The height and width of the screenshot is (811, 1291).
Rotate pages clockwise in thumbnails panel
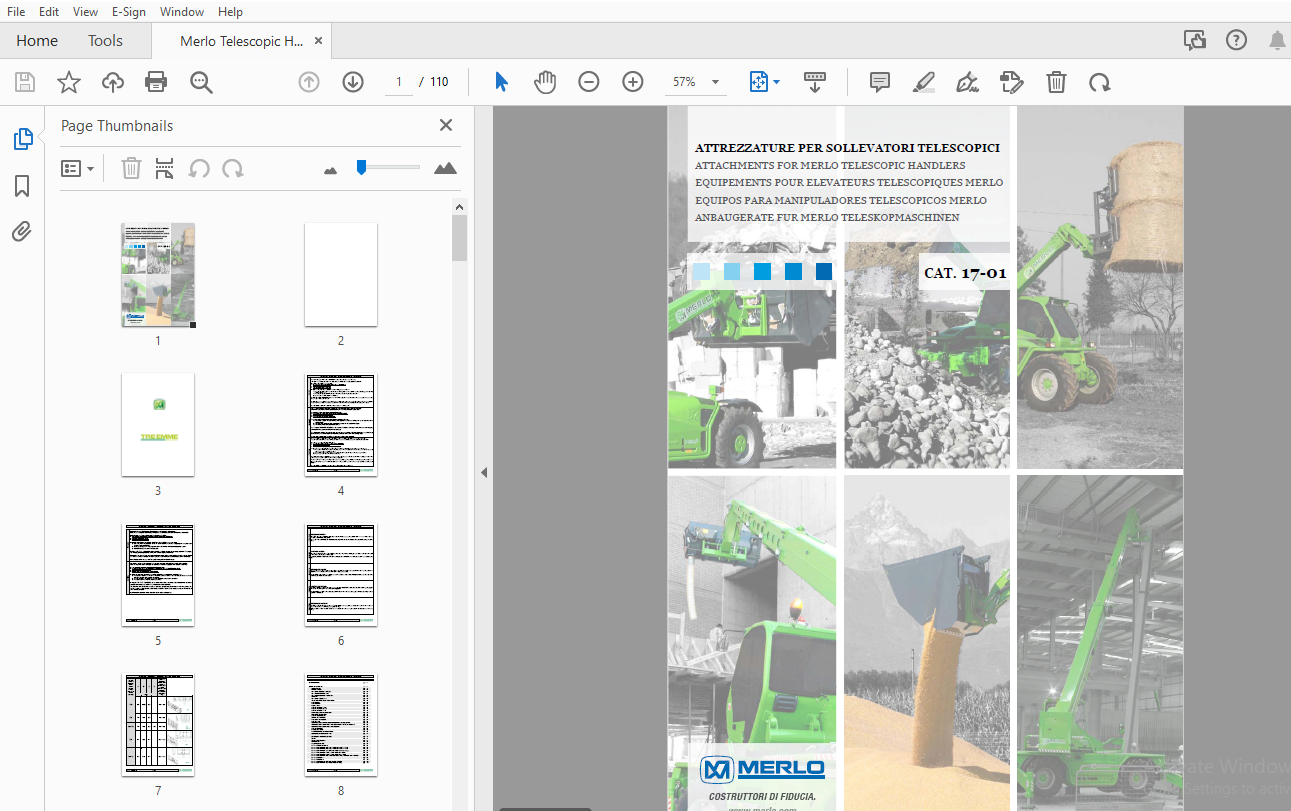pos(233,169)
